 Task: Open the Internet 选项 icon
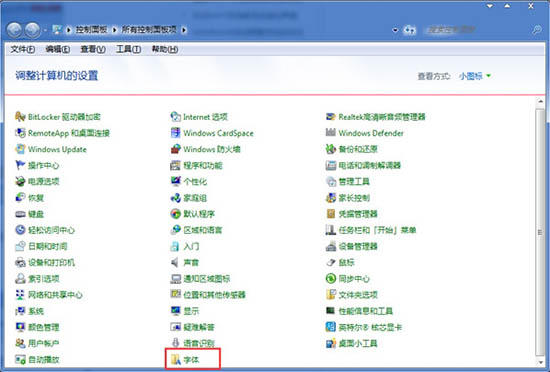click(x=175, y=116)
